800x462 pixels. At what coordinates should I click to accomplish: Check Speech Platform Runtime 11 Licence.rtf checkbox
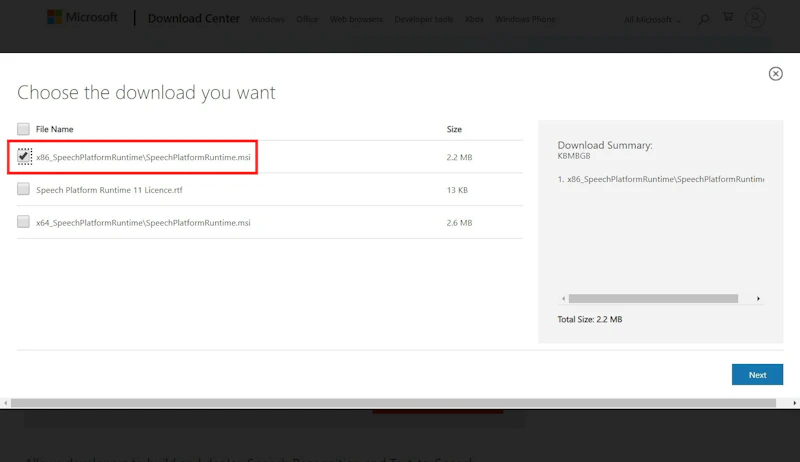pyautogui.click(x=23, y=189)
